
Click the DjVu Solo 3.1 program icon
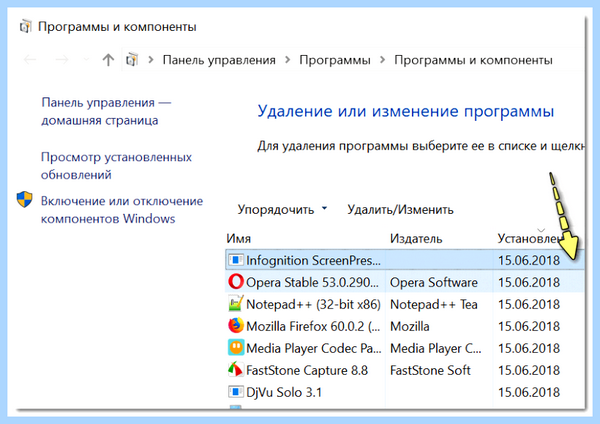(236, 391)
